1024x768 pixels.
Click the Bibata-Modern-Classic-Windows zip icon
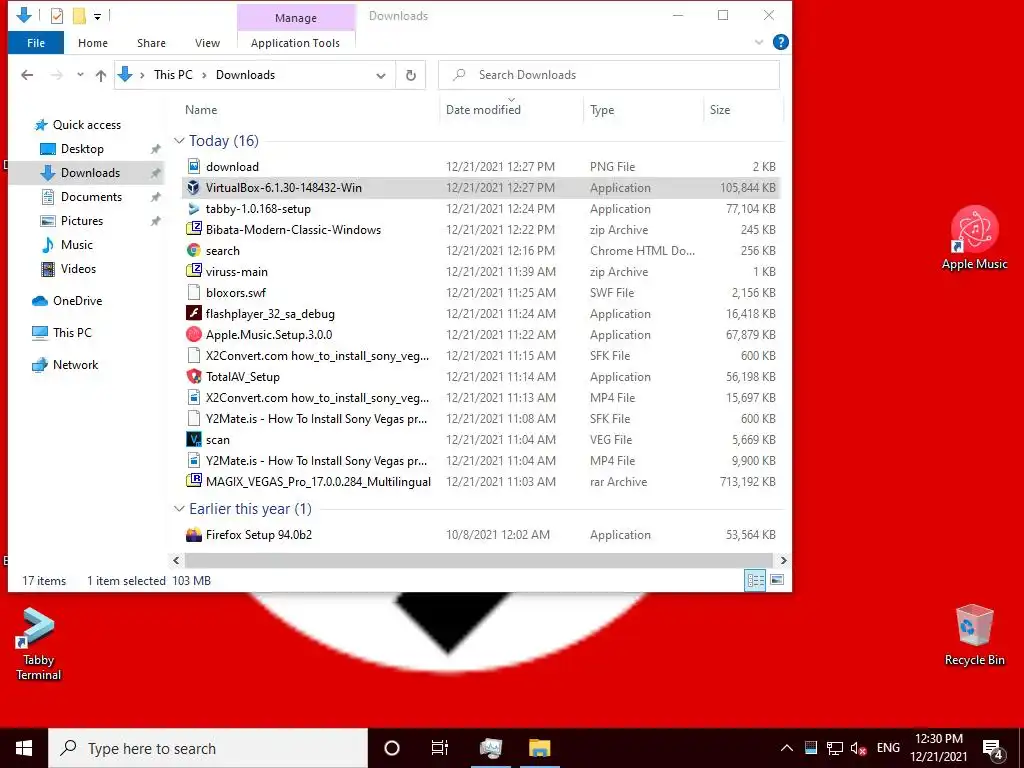click(193, 230)
